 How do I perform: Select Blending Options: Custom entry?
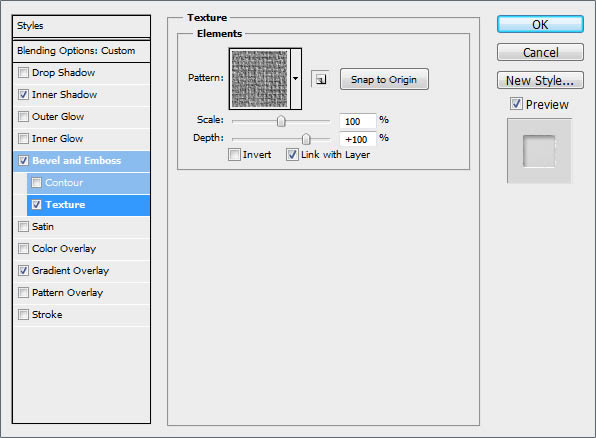pyautogui.click(x=81, y=51)
